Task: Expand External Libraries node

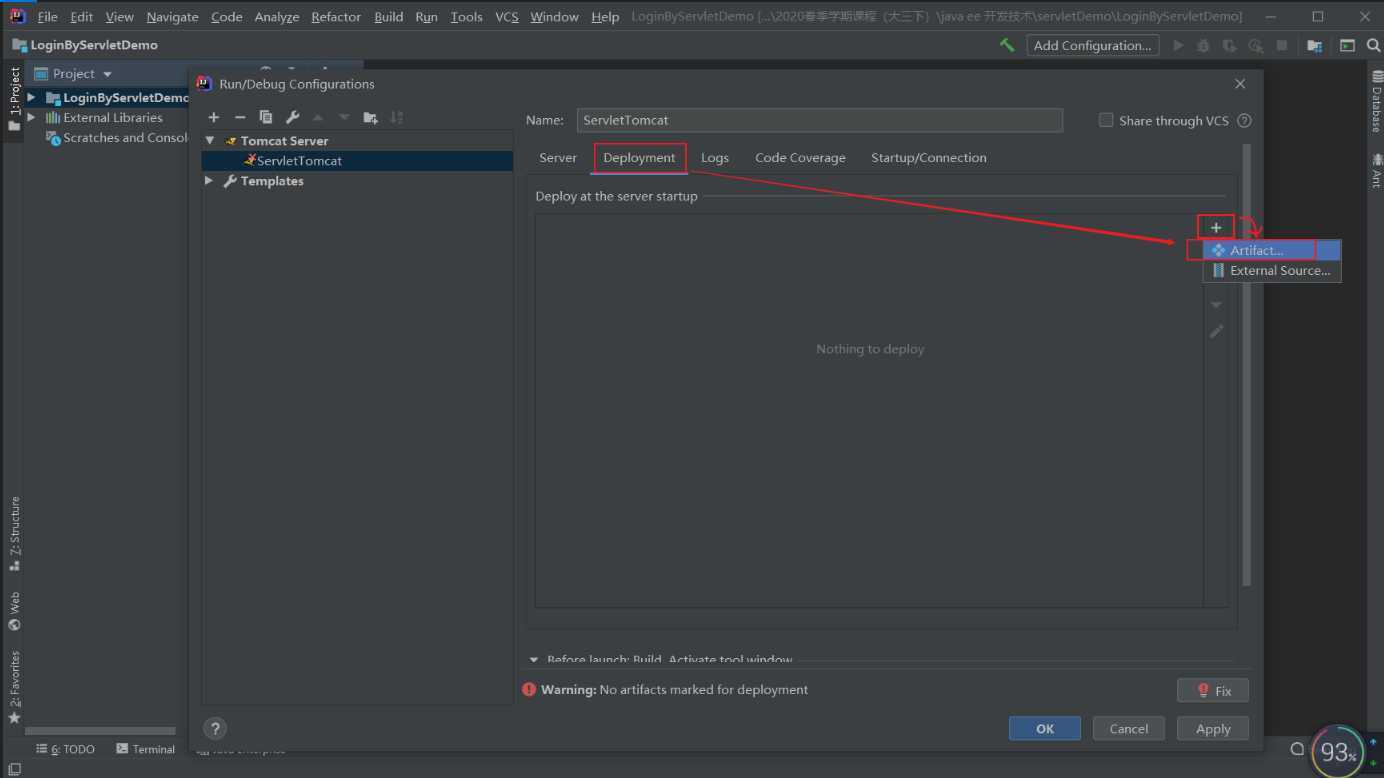Action: 32,118
